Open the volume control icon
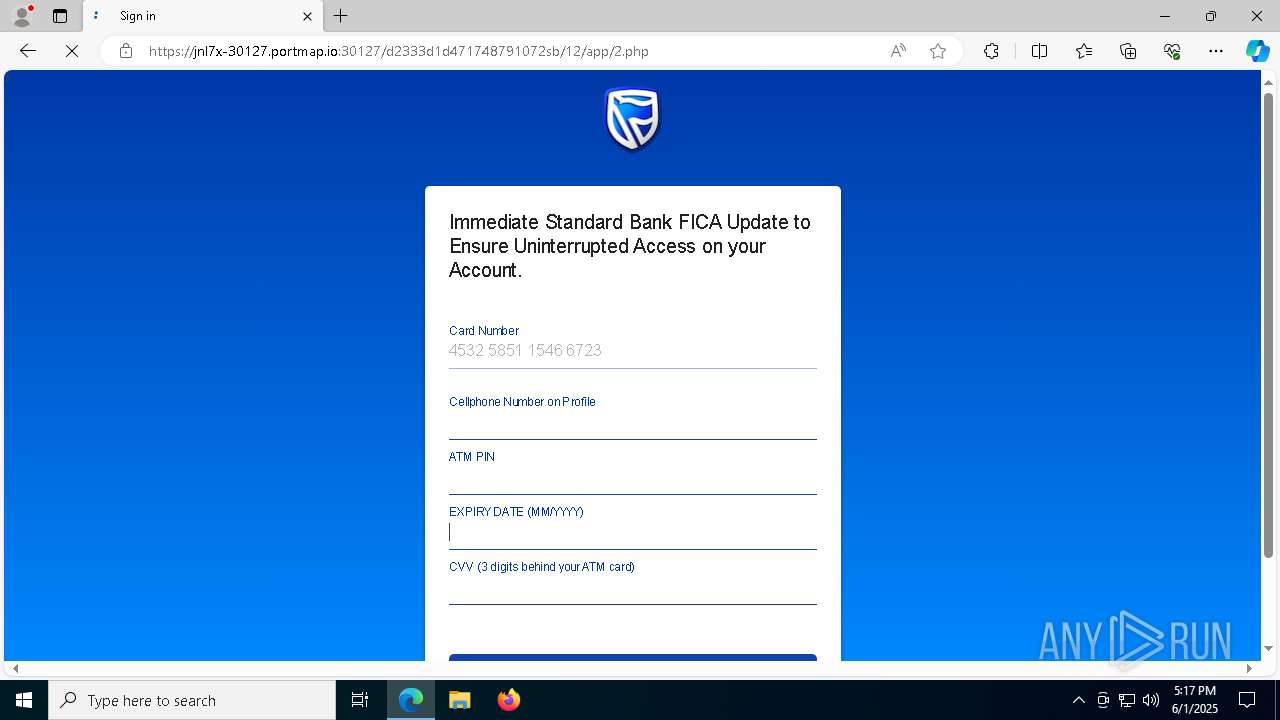The height and width of the screenshot is (720, 1280). (1151, 700)
